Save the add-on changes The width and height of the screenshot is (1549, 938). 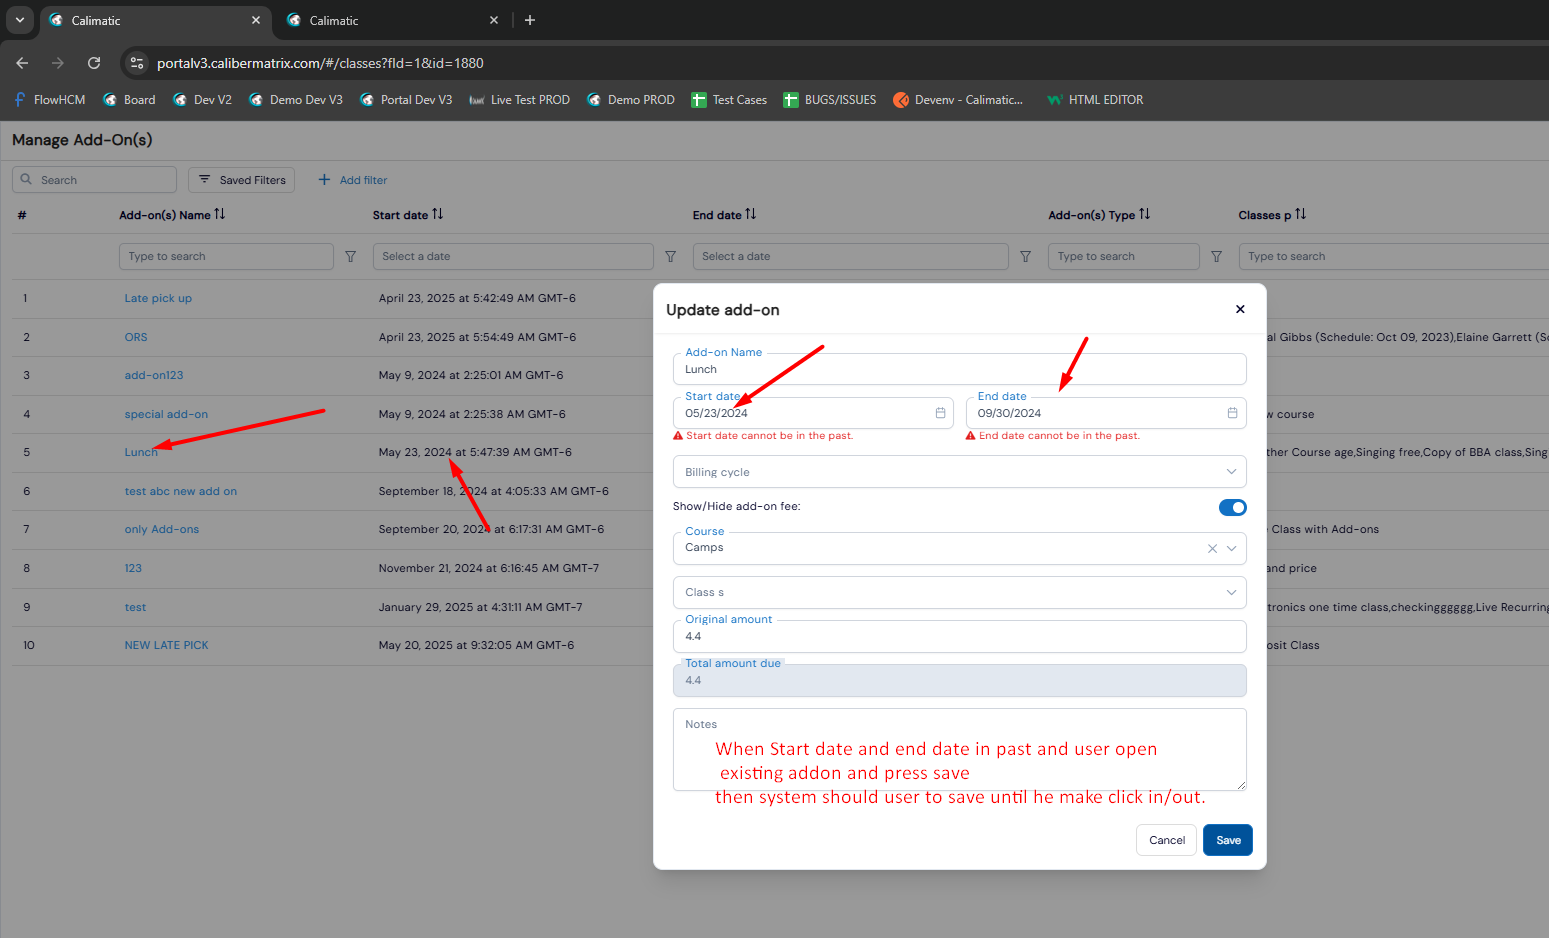[x=1228, y=840]
